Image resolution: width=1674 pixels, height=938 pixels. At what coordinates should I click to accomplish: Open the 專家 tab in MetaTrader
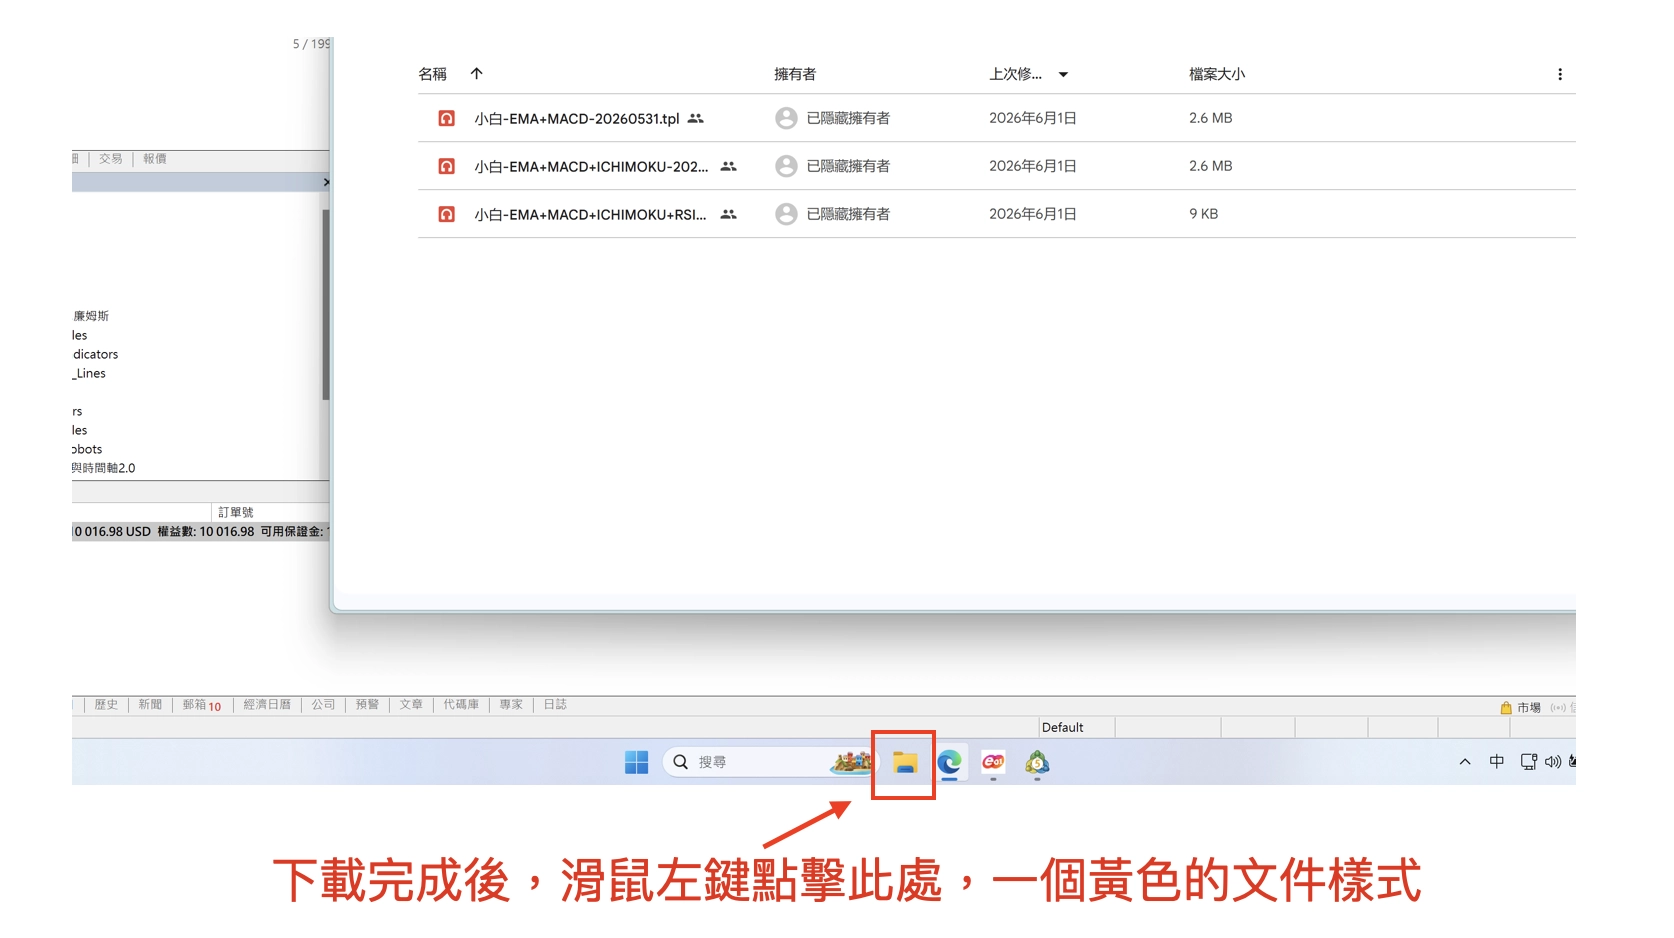(x=511, y=705)
